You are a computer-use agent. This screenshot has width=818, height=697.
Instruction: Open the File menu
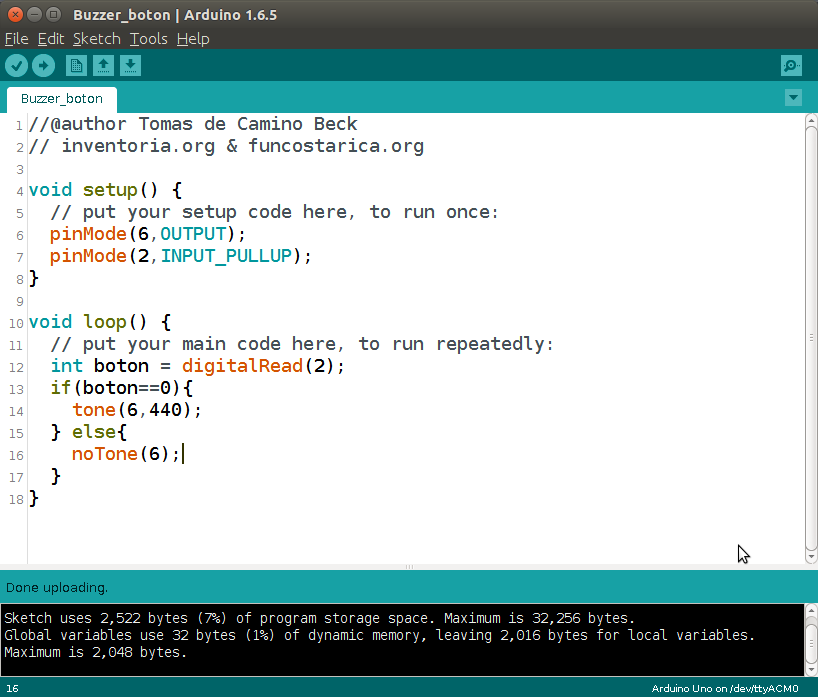pyautogui.click(x=17, y=39)
